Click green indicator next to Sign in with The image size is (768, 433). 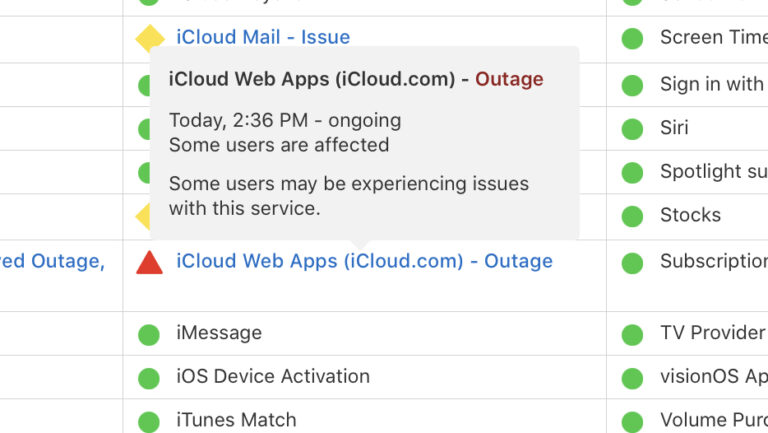point(632,85)
